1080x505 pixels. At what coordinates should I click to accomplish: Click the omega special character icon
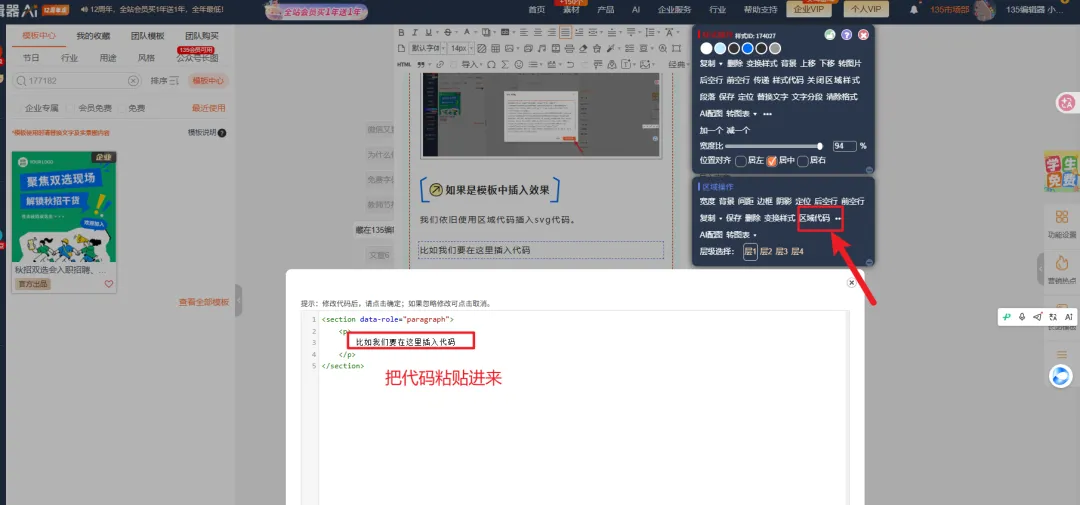(491, 64)
